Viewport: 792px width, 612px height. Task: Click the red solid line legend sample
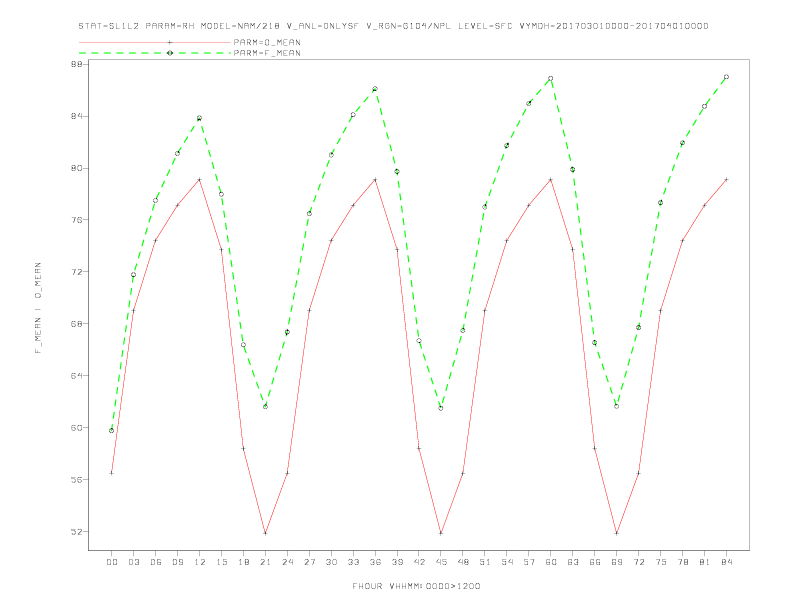coord(155,42)
